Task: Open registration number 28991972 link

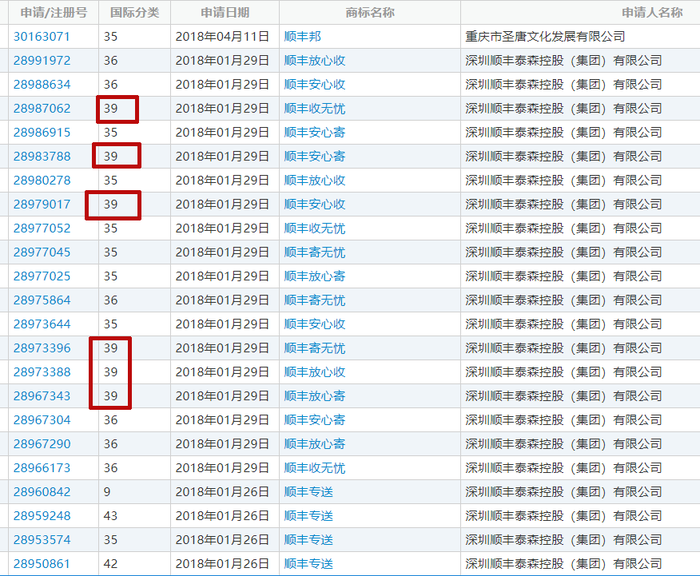Action: [42, 61]
